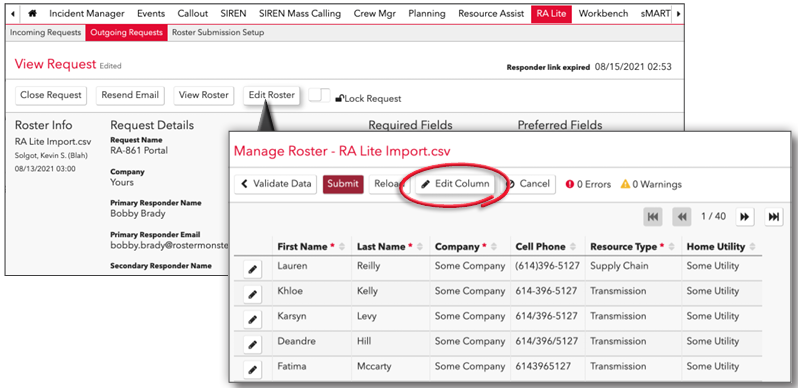Open the SIREN tab
The height and width of the screenshot is (388, 798).
pyautogui.click(x=233, y=14)
